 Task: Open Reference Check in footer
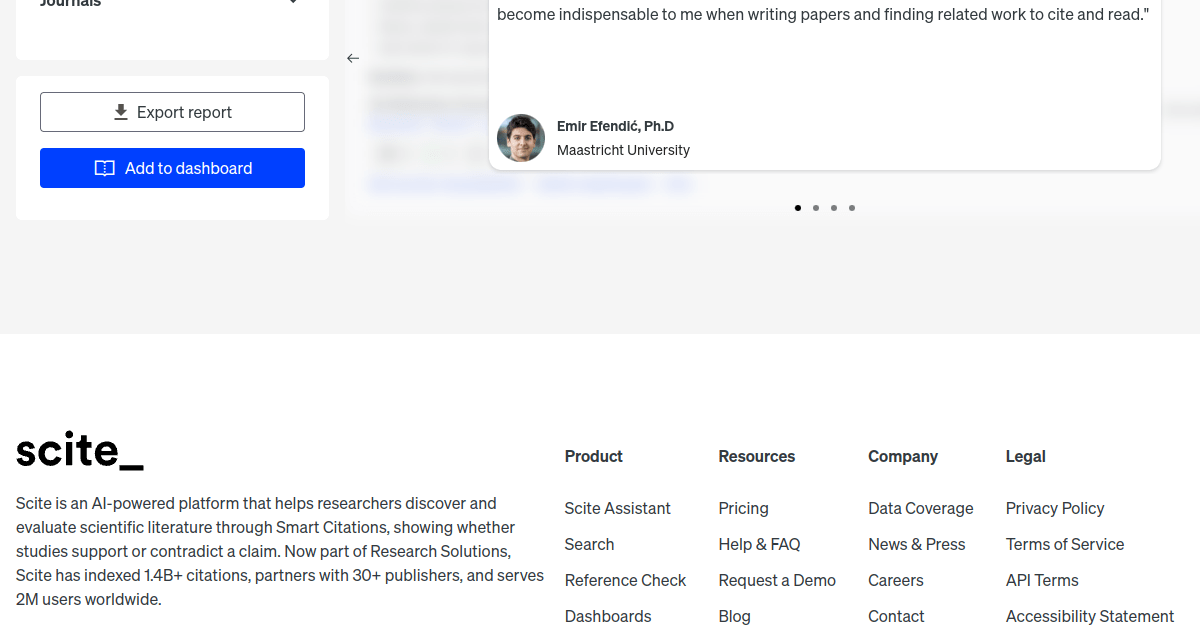click(x=625, y=580)
